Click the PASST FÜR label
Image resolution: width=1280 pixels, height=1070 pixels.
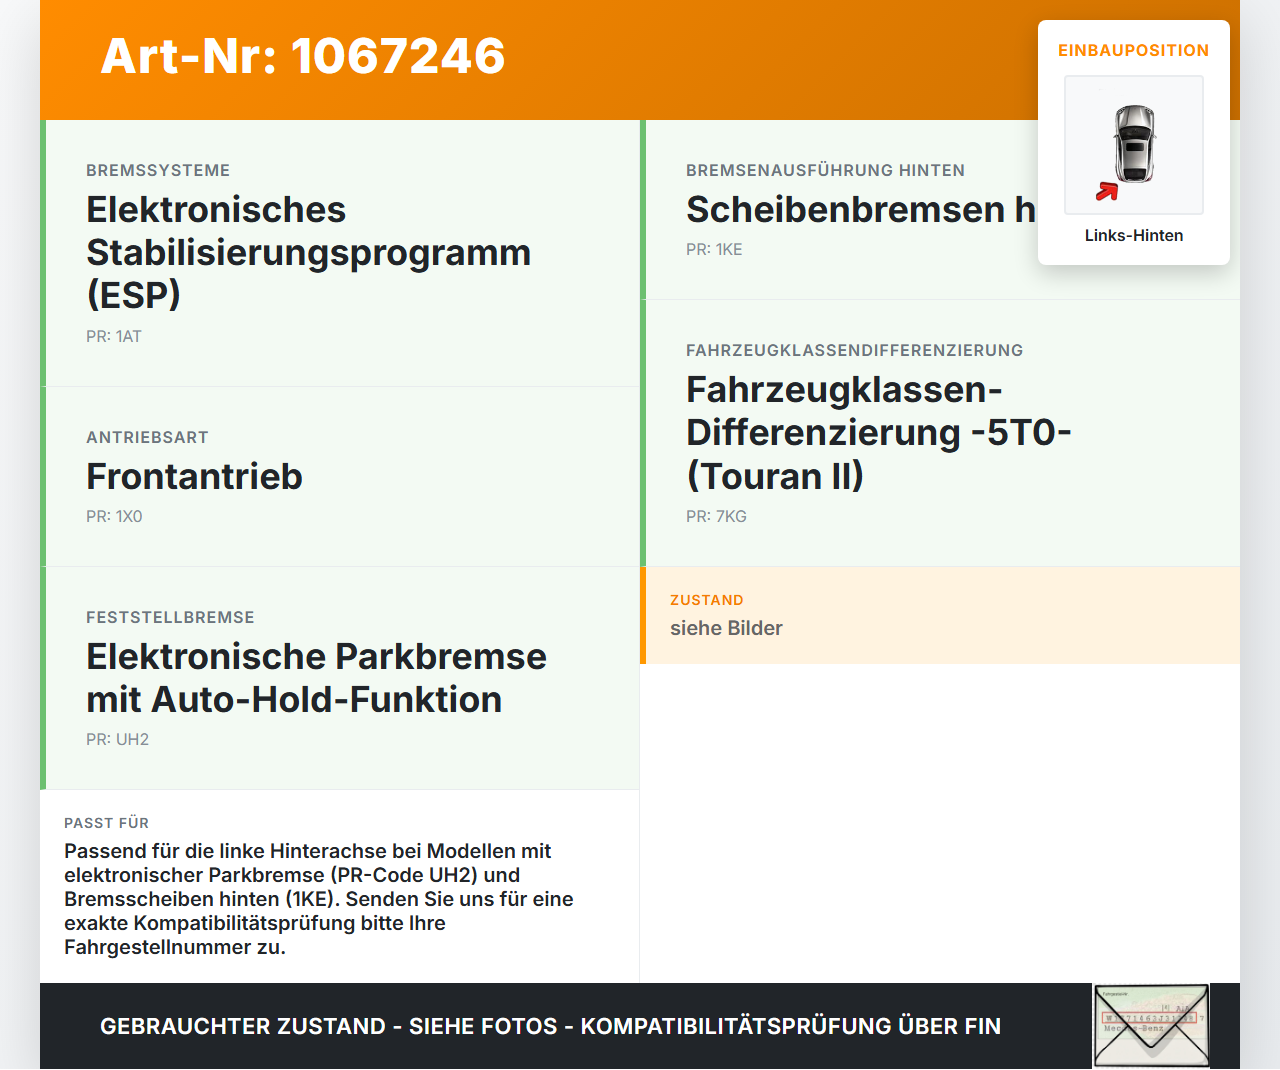pyautogui.click(x=106, y=823)
